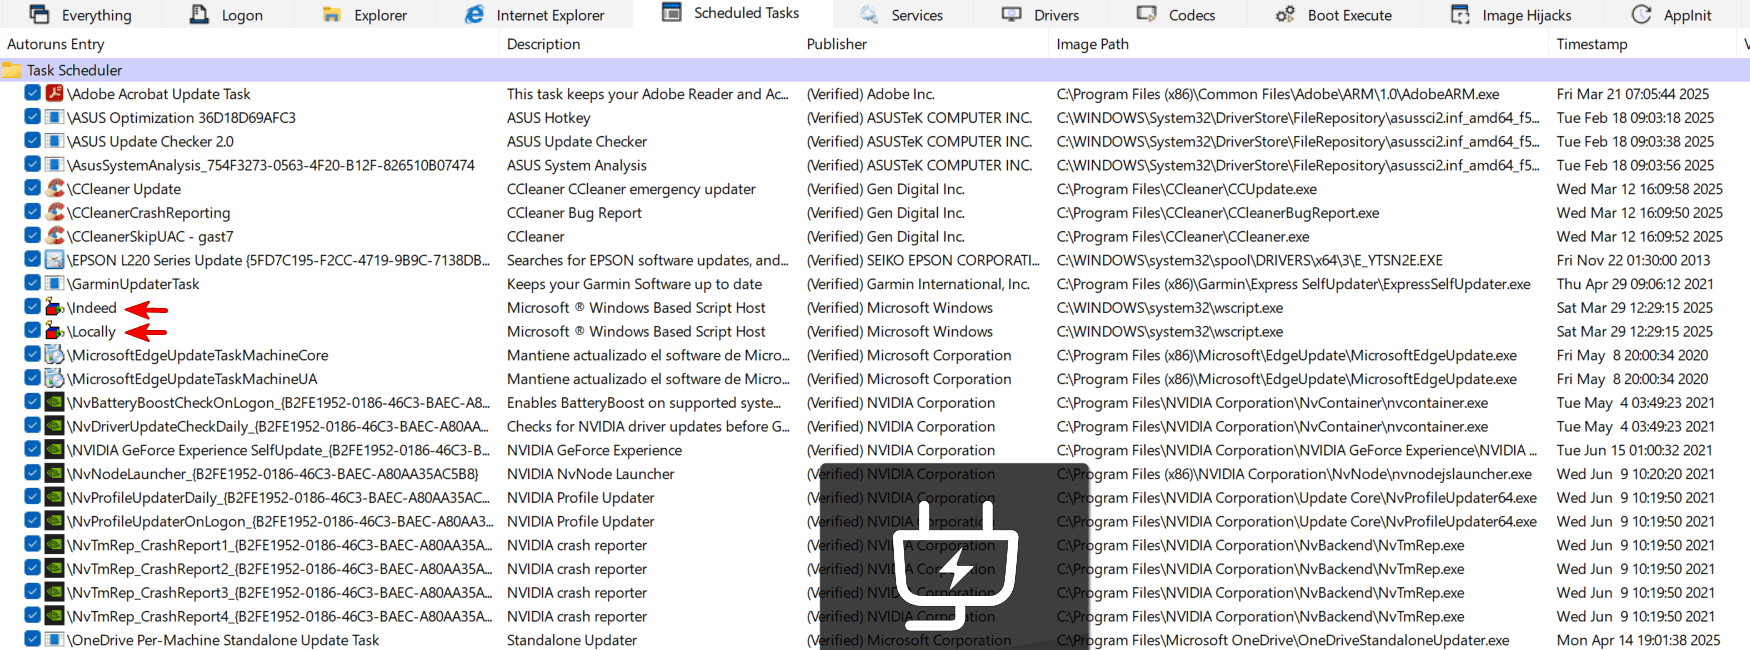
Task: Click the MicrosoftEdgeUpdateTaskMachineUA icon
Action: coord(55,378)
